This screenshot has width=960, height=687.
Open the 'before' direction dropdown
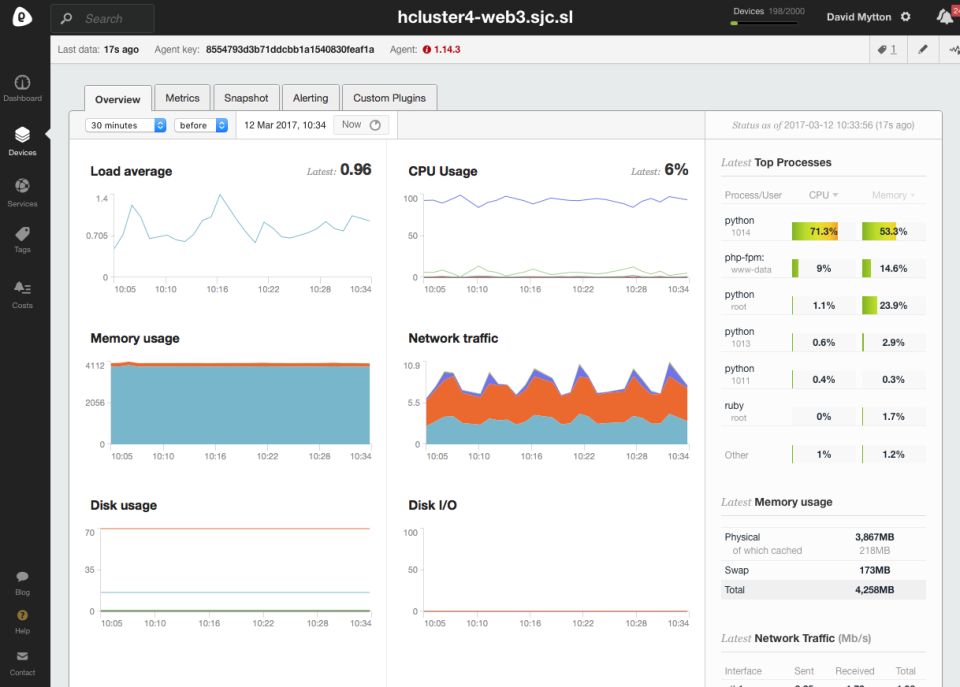201,125
